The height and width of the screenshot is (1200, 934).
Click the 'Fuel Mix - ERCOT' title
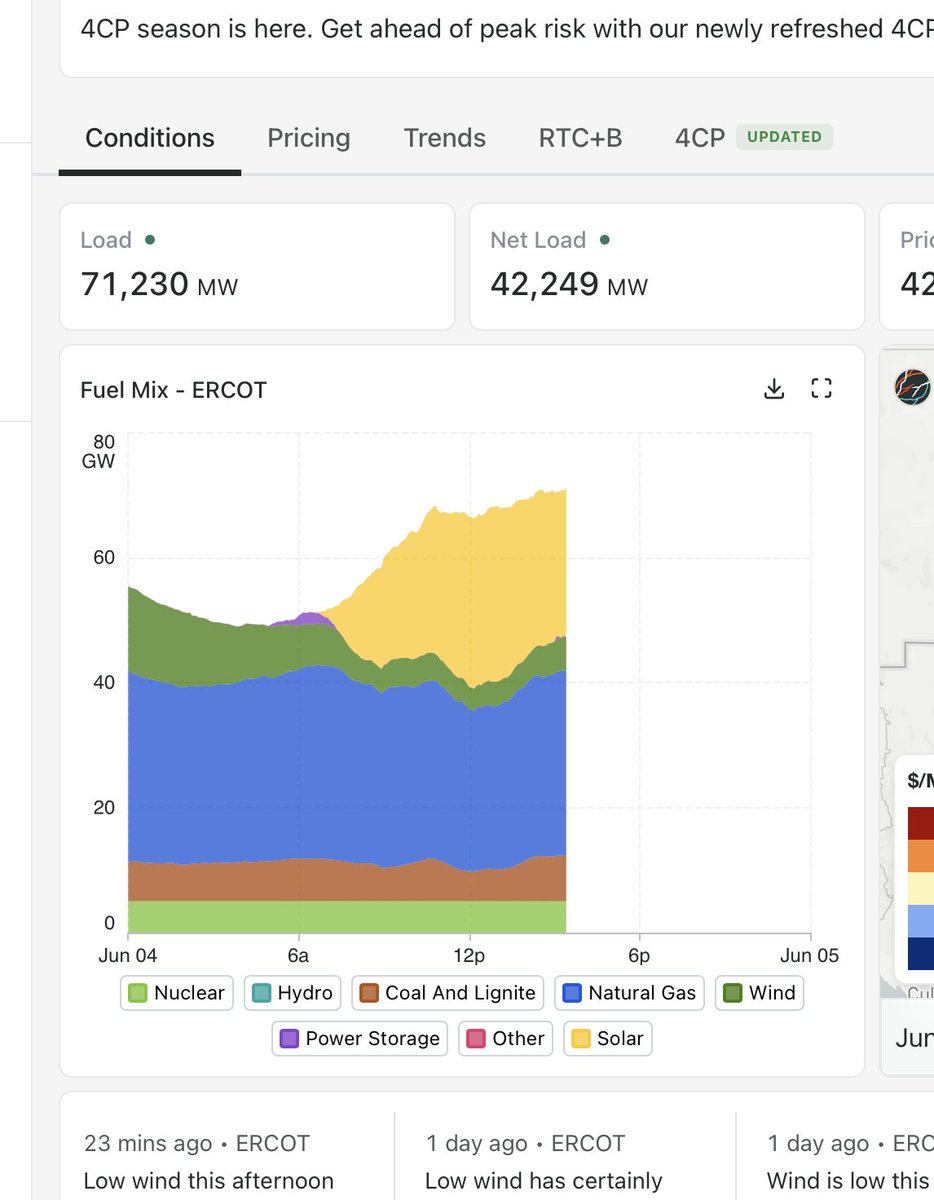pyautogui.click(x=173, y=389)
